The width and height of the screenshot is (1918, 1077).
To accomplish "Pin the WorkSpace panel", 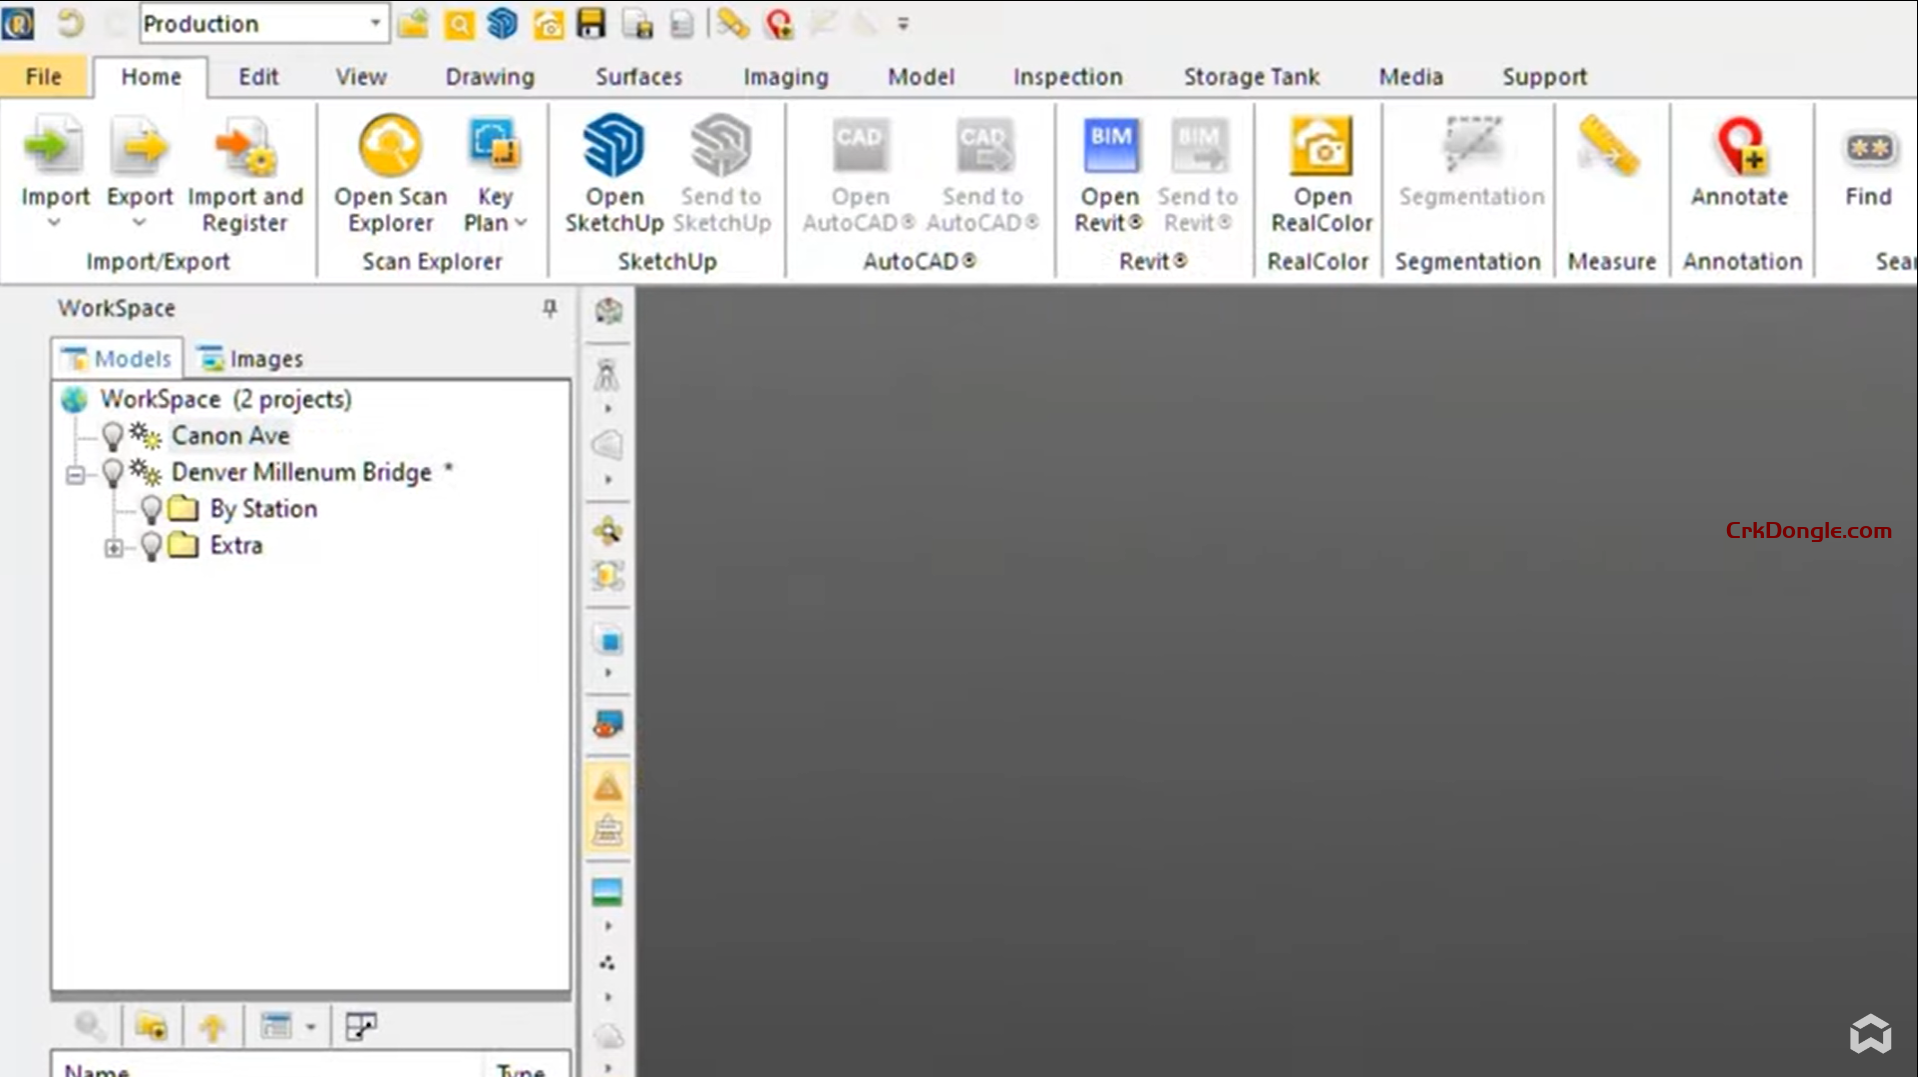I will point(548,309).
